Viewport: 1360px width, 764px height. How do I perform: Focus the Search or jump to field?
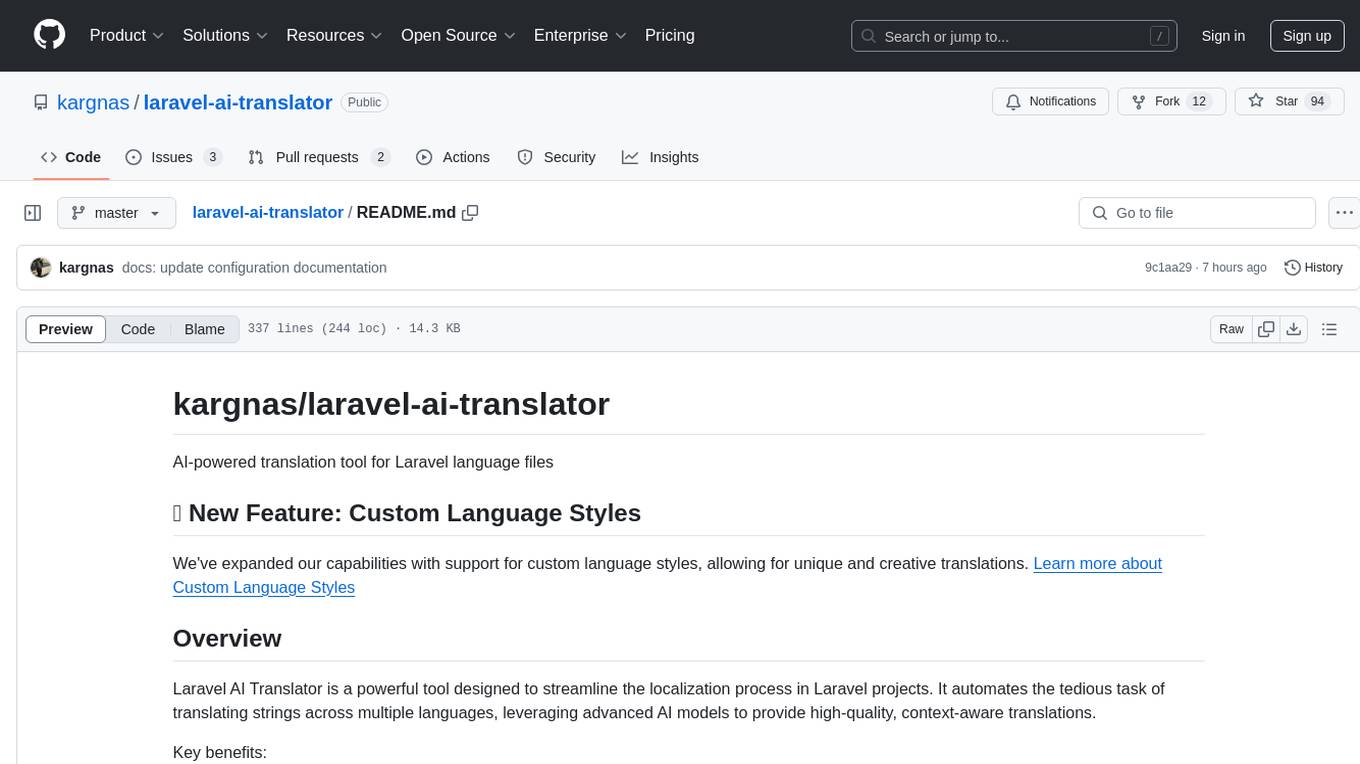[1015, 36]
